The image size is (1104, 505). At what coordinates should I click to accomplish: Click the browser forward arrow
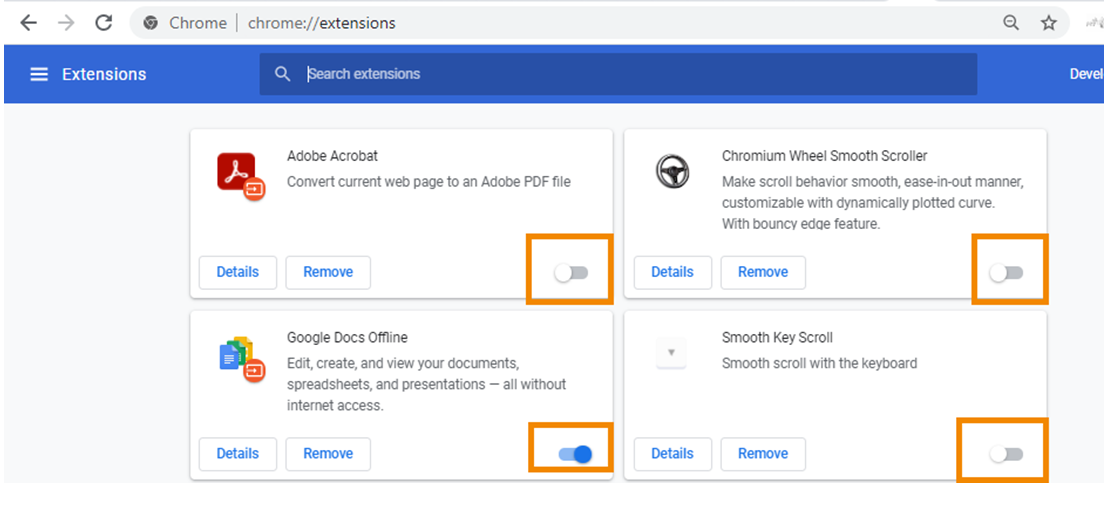tap(66, 23)
